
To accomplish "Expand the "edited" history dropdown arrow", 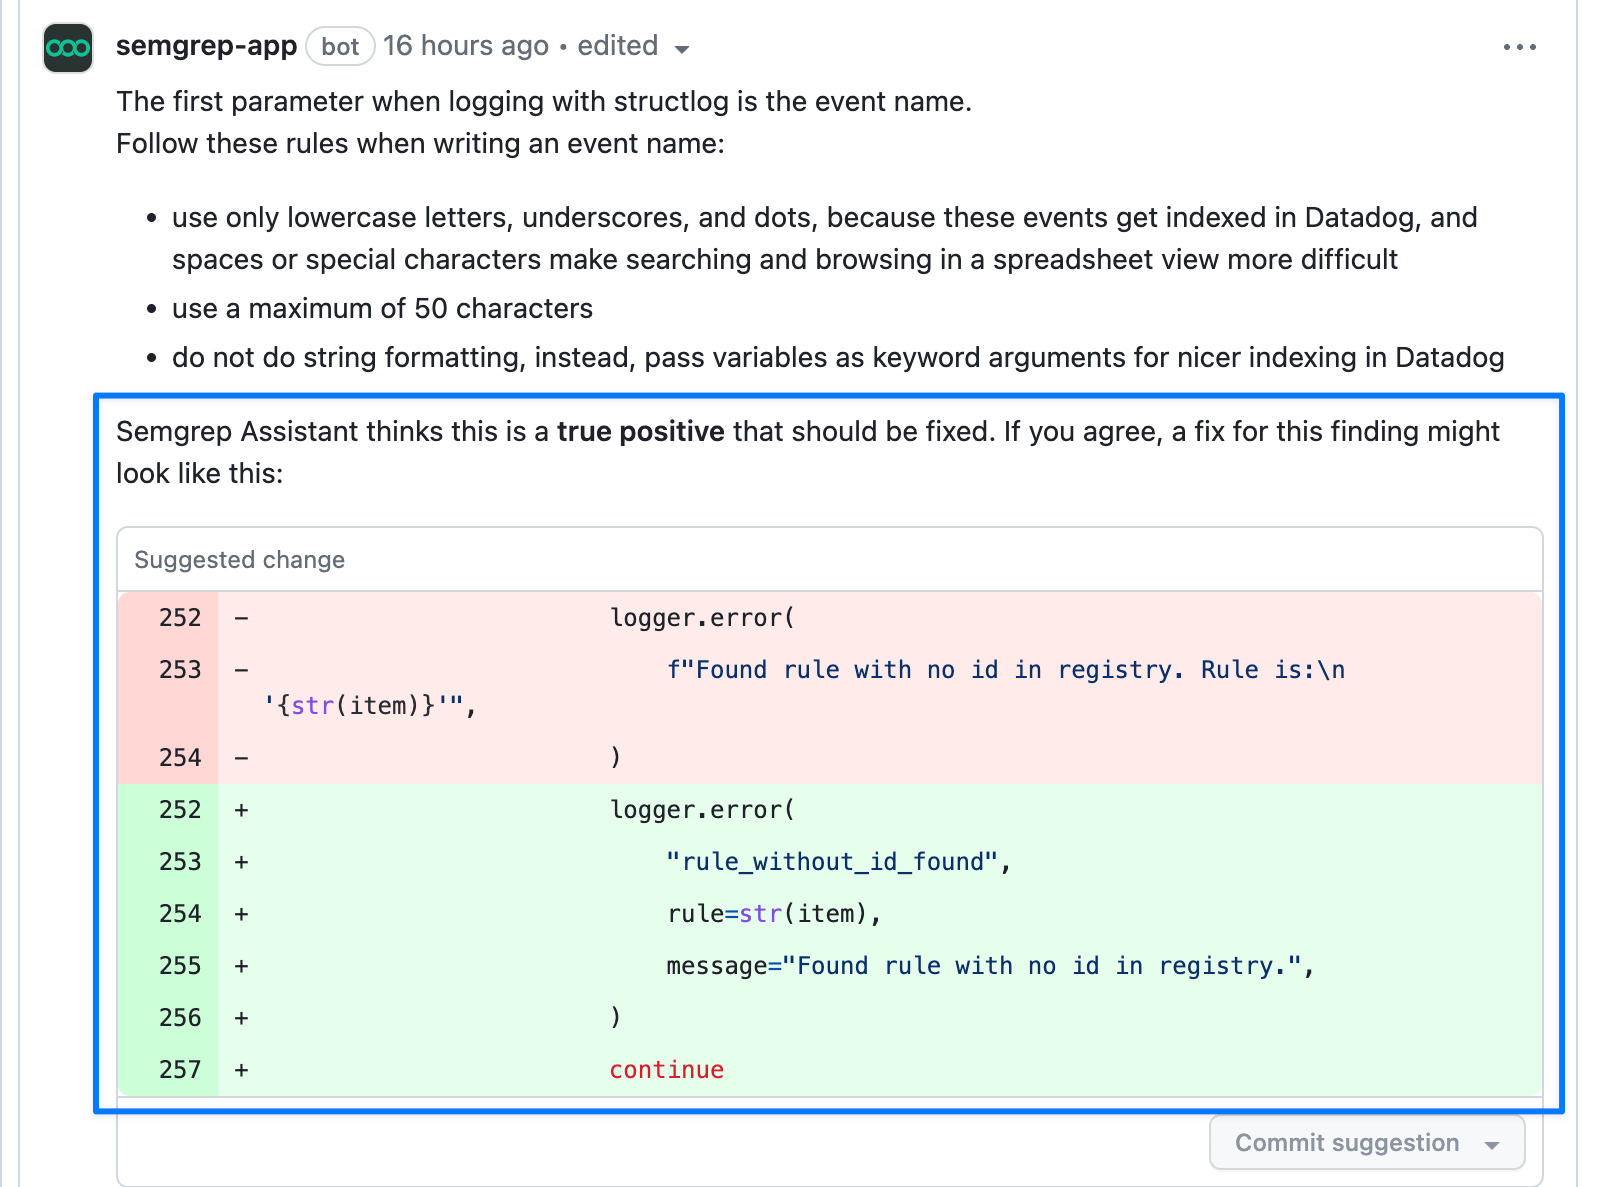I will pyautogui.click(x=682, y=49).
